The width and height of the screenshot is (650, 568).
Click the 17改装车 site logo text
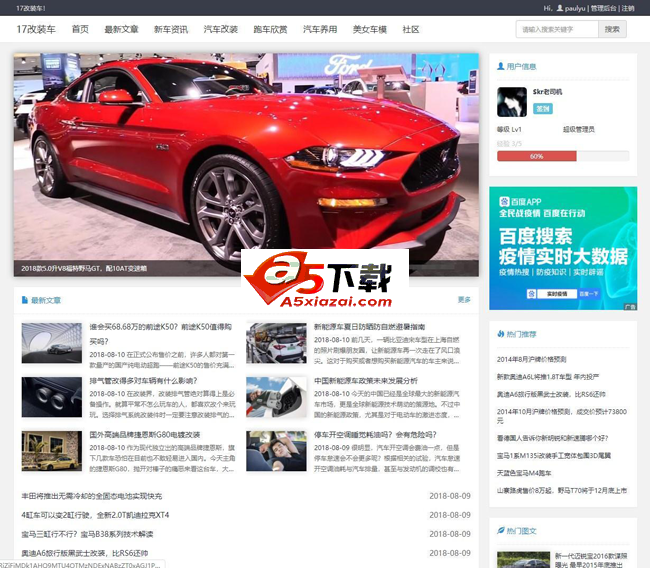(x=36, y=29)
